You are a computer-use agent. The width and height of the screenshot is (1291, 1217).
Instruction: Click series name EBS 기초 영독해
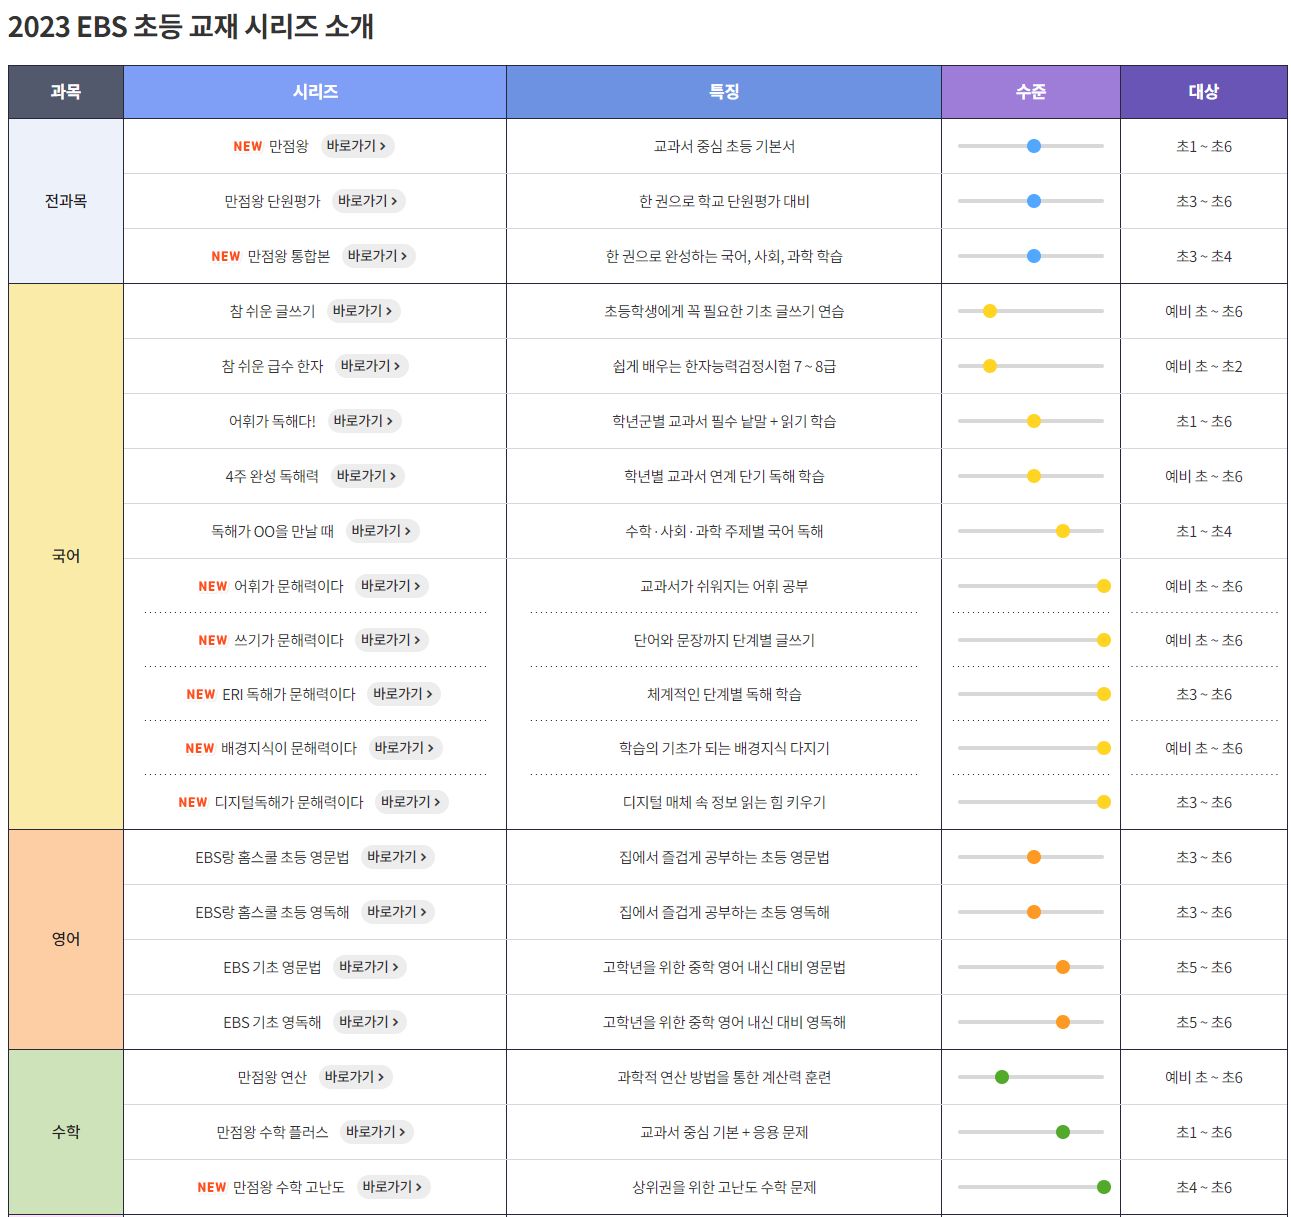(272, 1022)
